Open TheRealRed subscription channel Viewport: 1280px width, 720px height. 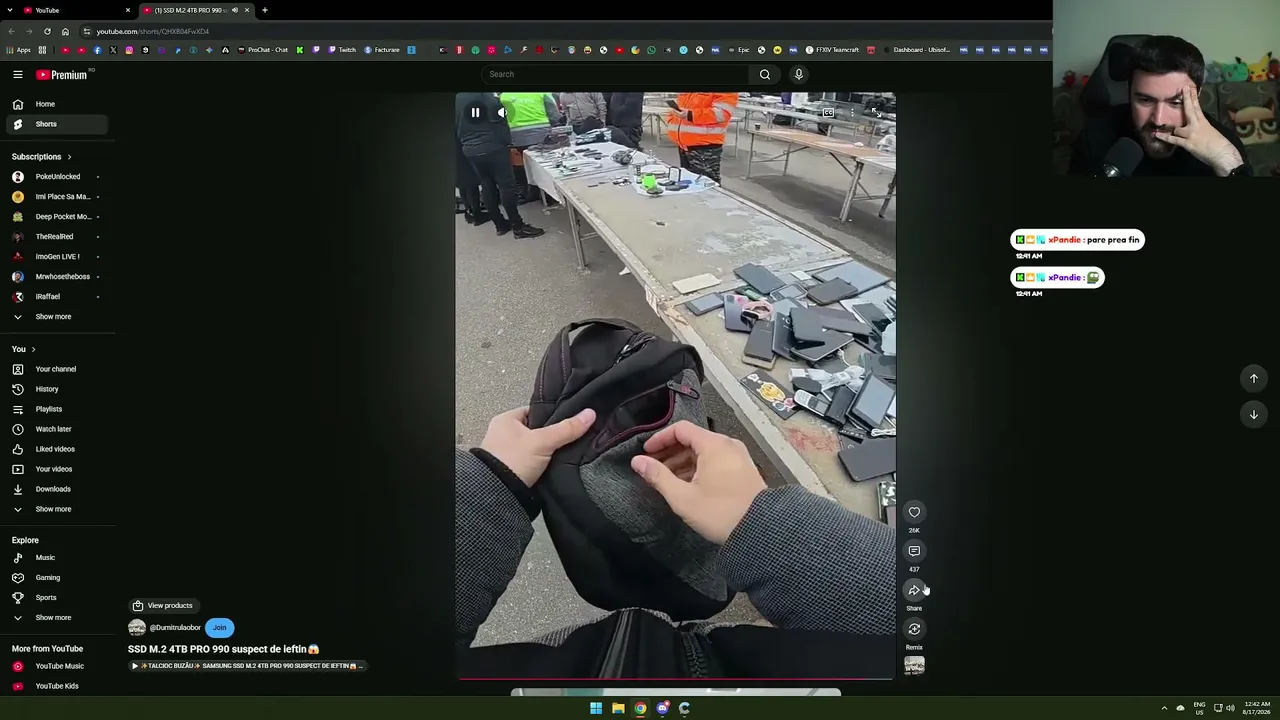(x=57, y=237)
